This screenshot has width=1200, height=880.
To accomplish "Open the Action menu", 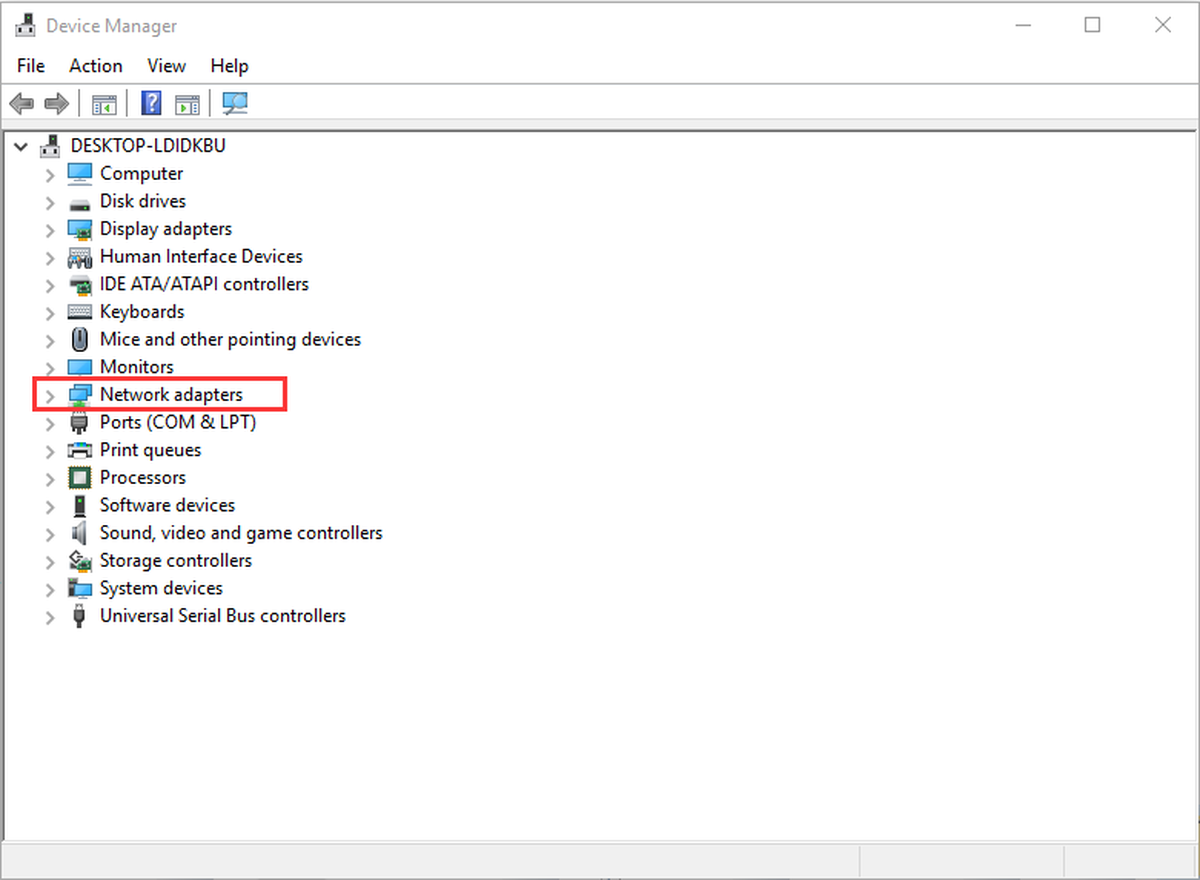I will pyautogui.click(x=96, y=66).
